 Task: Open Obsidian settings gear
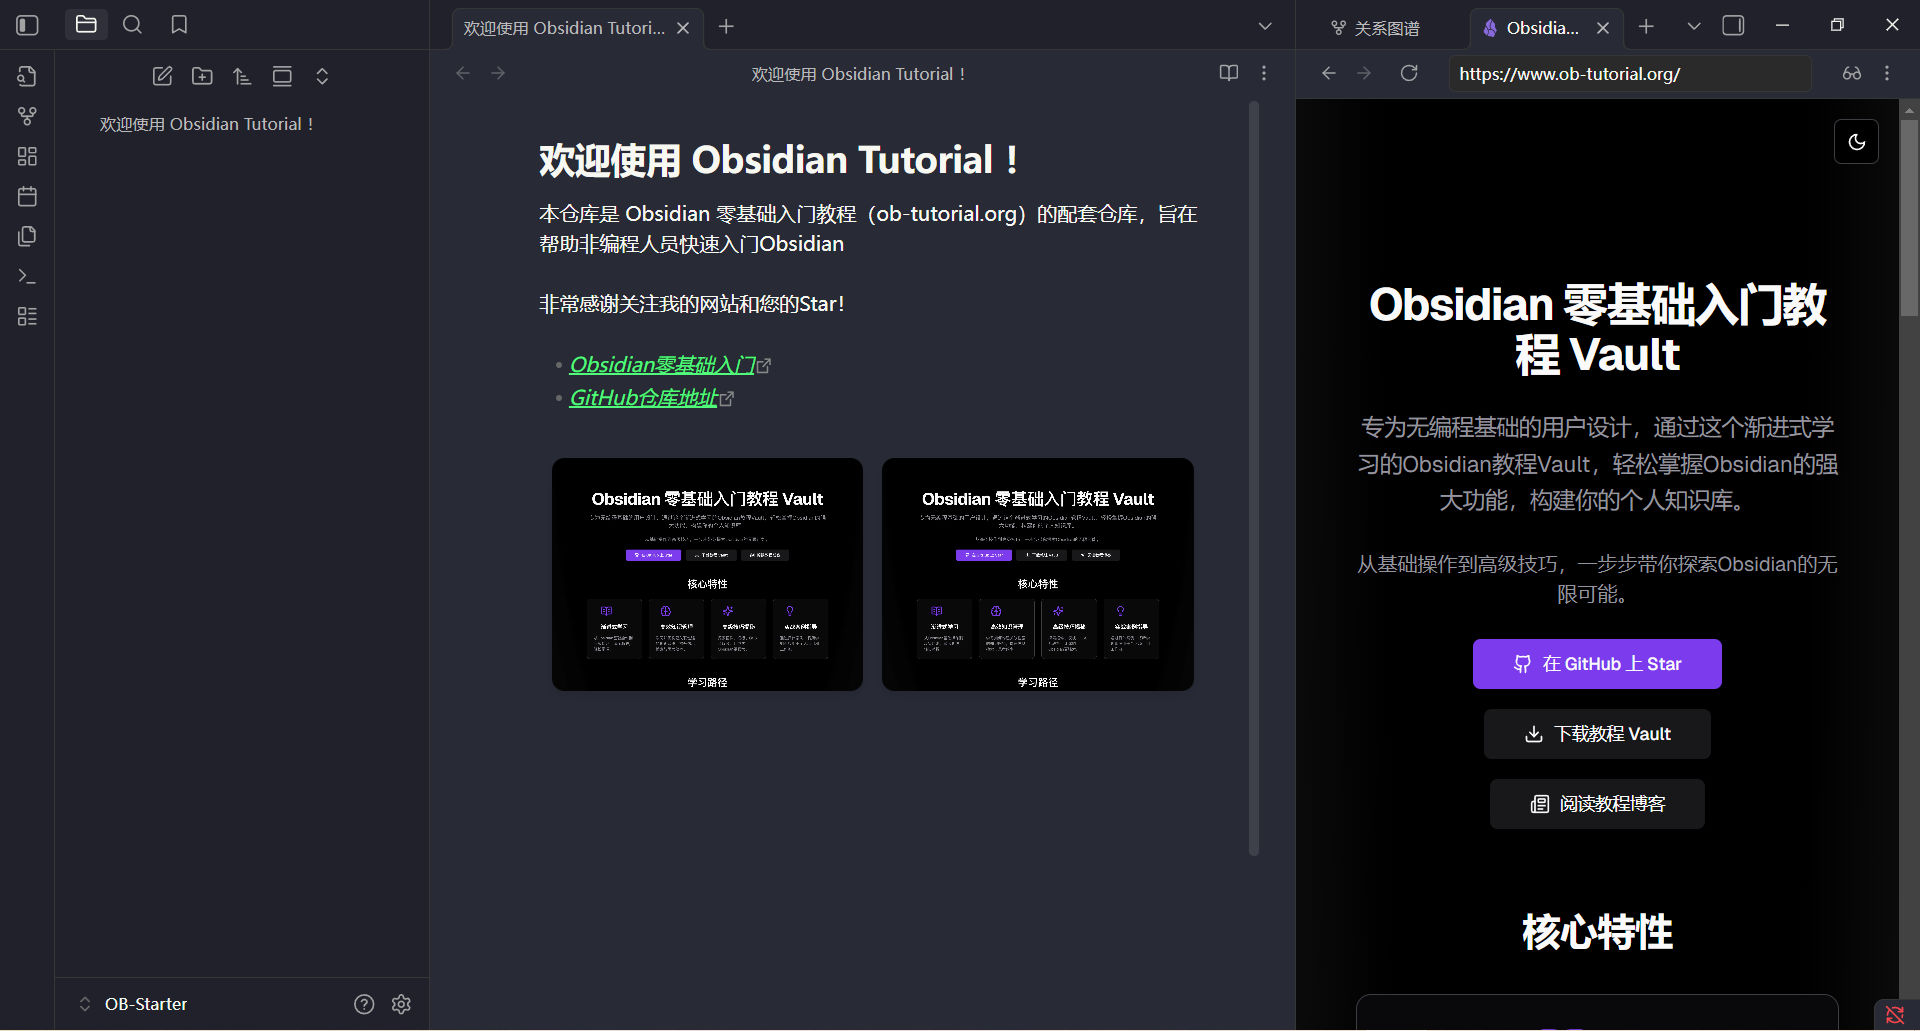[402, 1004]
